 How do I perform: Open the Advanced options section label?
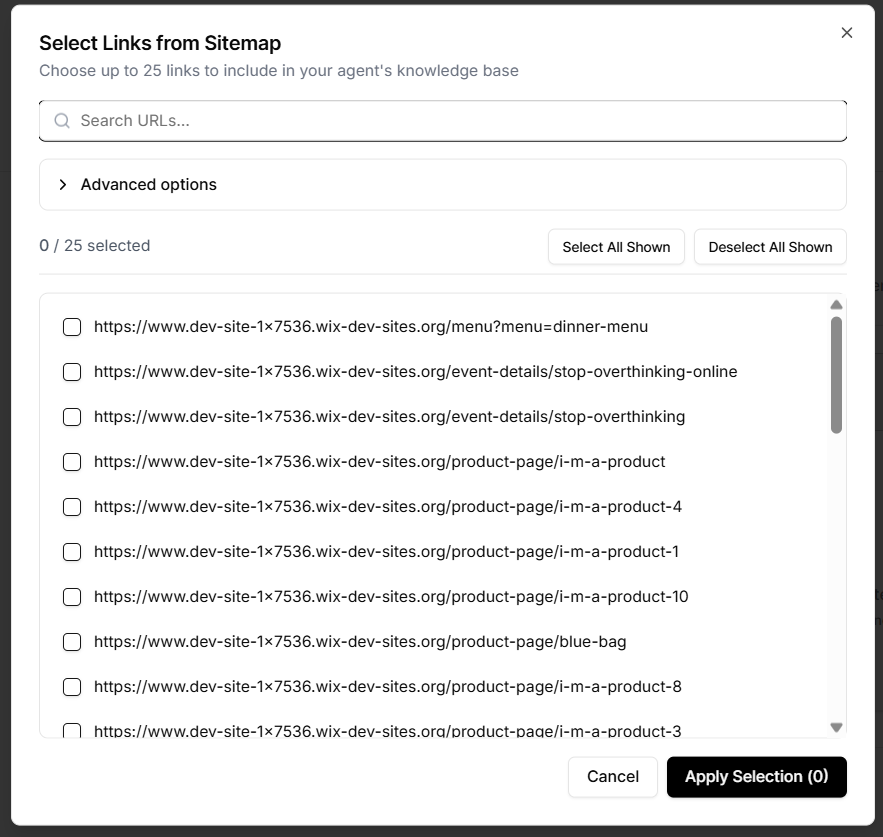[149, 185]
